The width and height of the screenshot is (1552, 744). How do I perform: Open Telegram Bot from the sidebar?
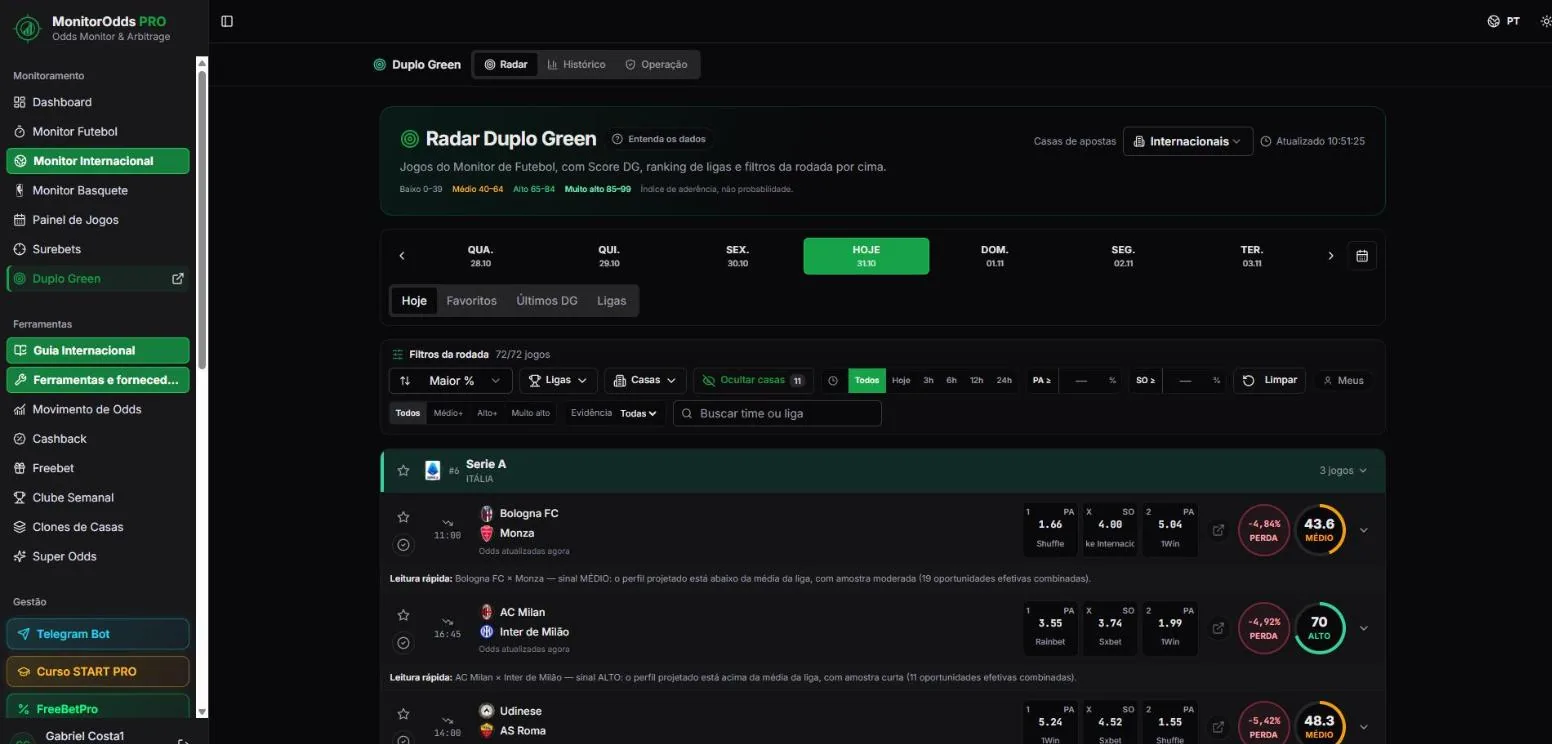point(98,634)
